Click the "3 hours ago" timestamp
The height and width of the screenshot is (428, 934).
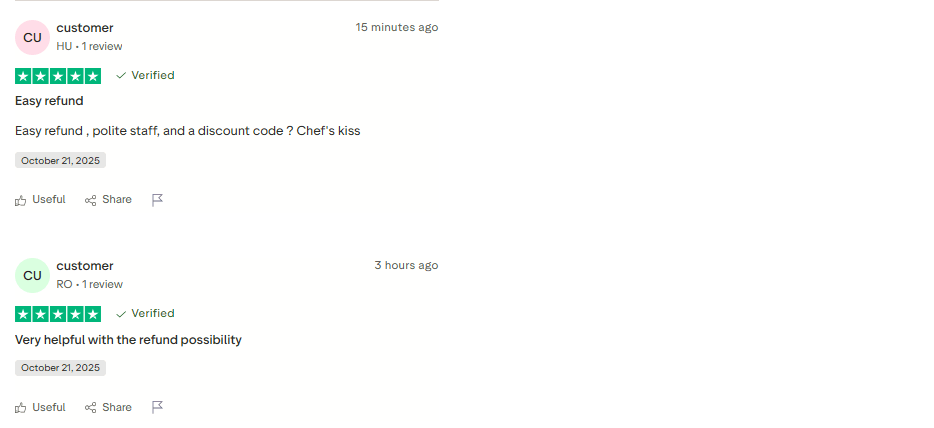[406, 265]
